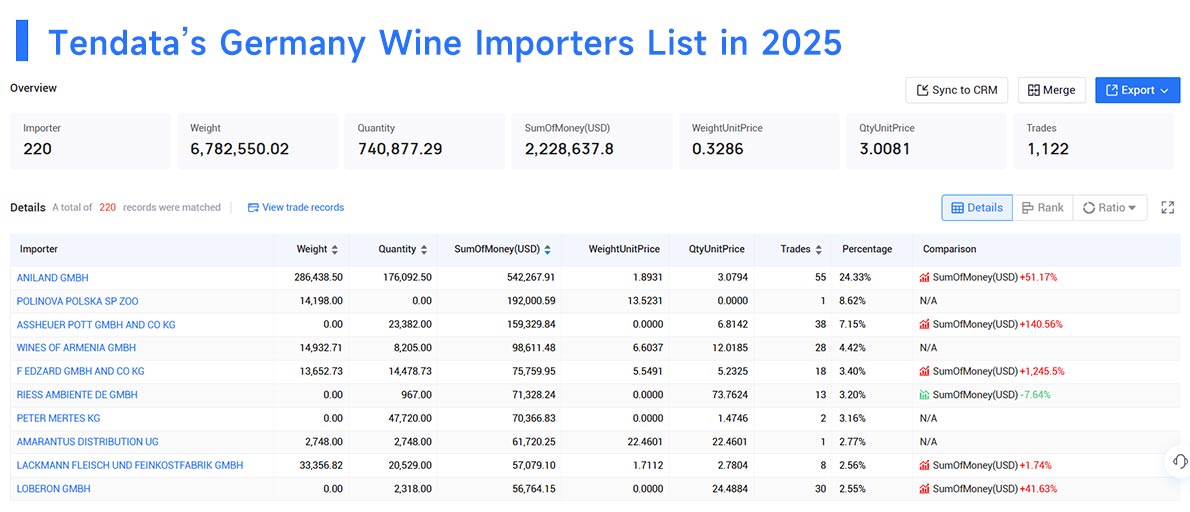Switch to the Rank view tab
Viewport: 1190px width, 512px height.
pos(1043,207)
